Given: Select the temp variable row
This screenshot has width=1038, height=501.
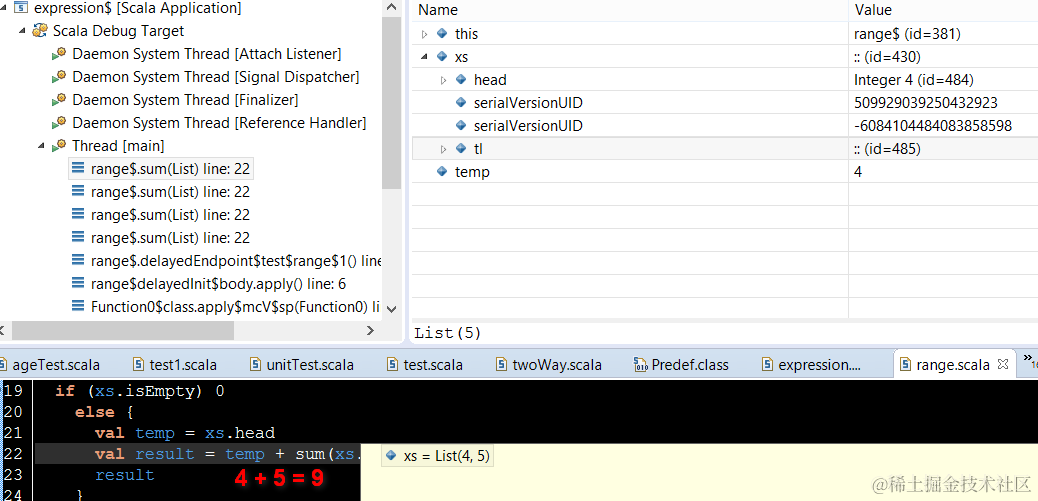Looking at the screenshot, I should point(725,172).
